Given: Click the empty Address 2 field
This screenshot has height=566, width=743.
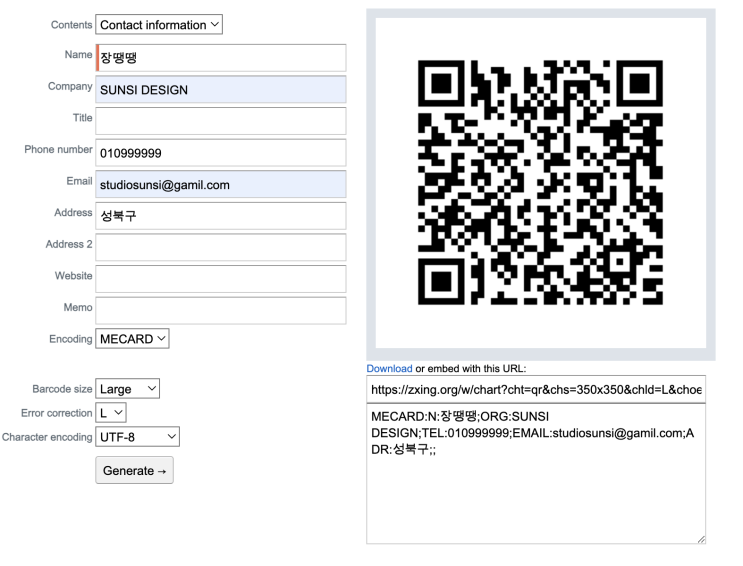Looking at the screenshot, I should click(221, 247).
